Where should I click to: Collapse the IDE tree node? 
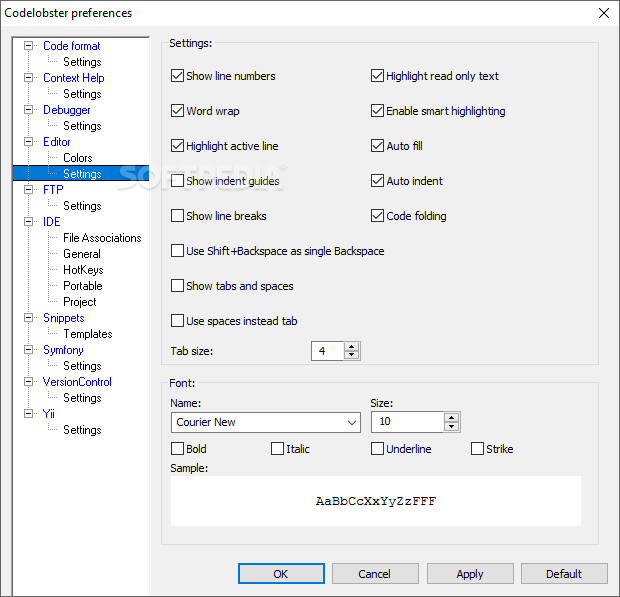click(x=28, y=221)
